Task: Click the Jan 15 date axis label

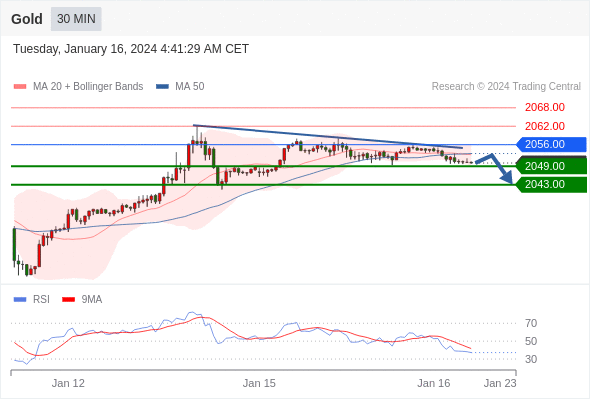Action: click(x=259, y=383)
